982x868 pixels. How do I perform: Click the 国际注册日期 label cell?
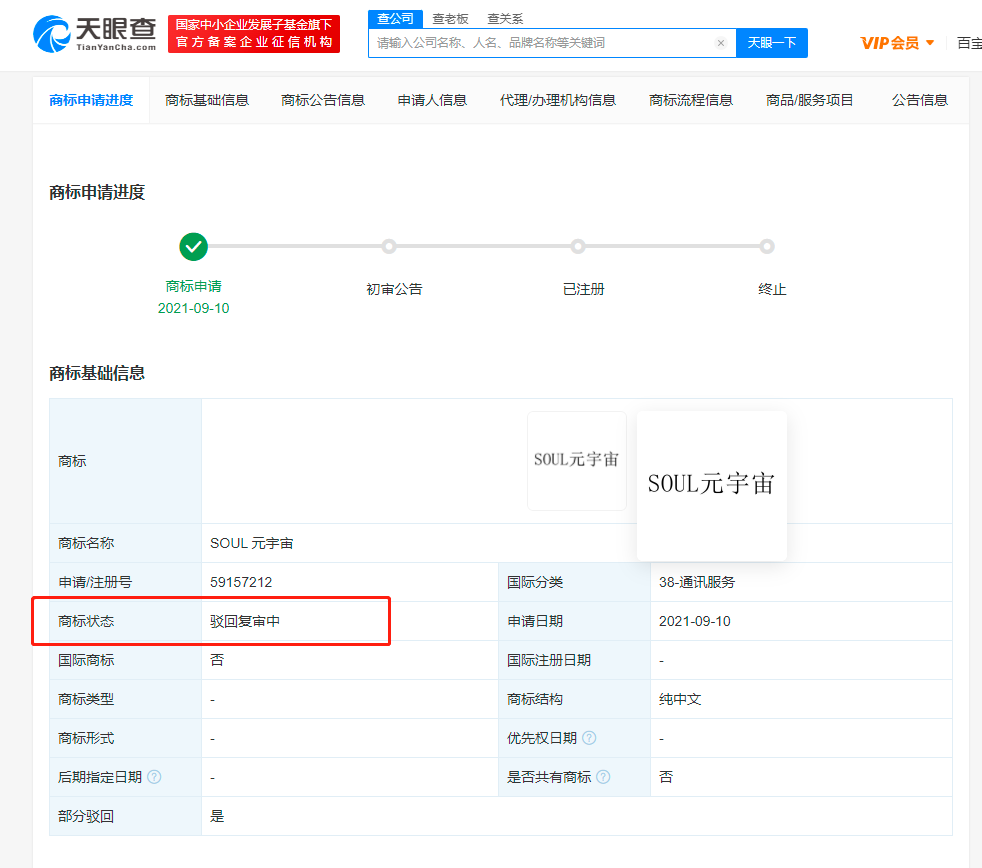(x=574, y=660)
